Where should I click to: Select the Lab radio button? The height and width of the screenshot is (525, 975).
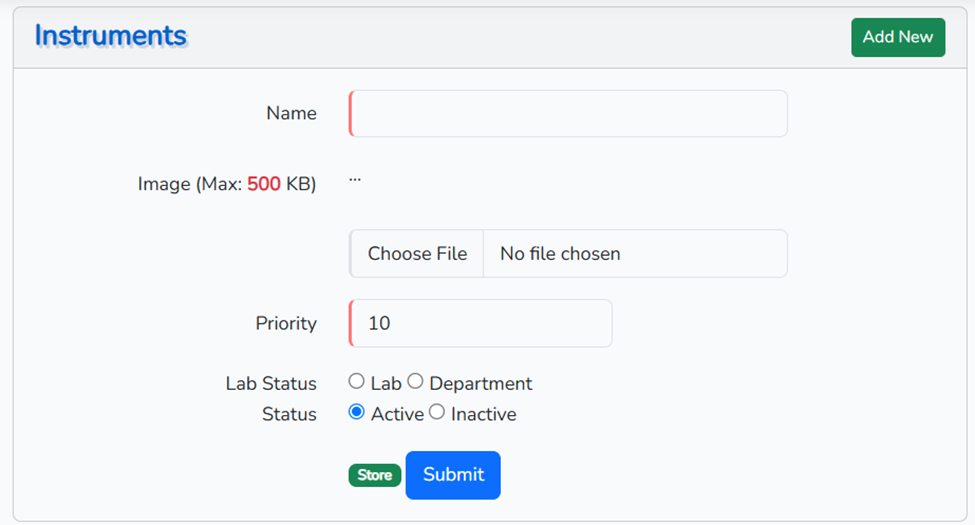357,382
